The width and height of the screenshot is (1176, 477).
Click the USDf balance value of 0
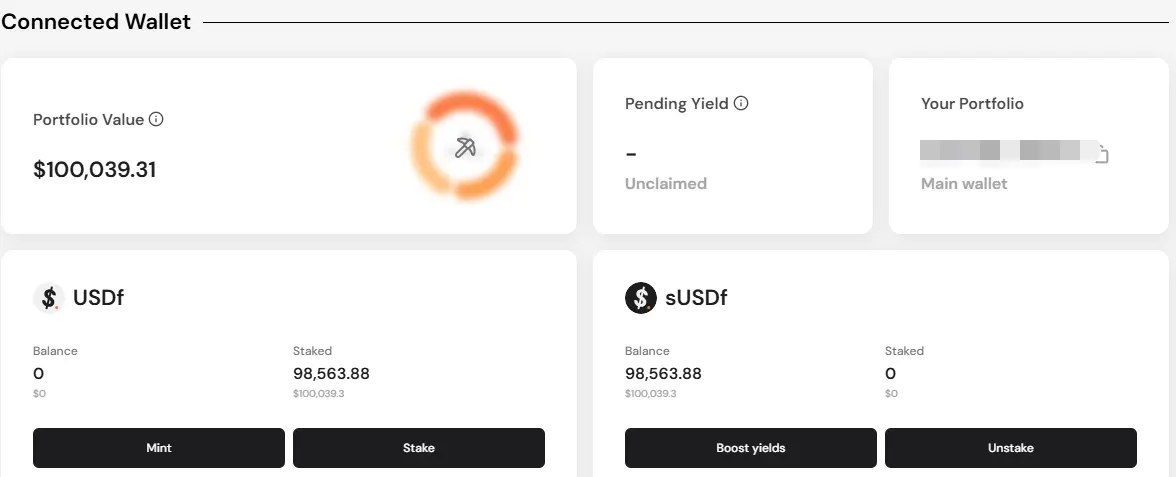(x=39, y=374)
